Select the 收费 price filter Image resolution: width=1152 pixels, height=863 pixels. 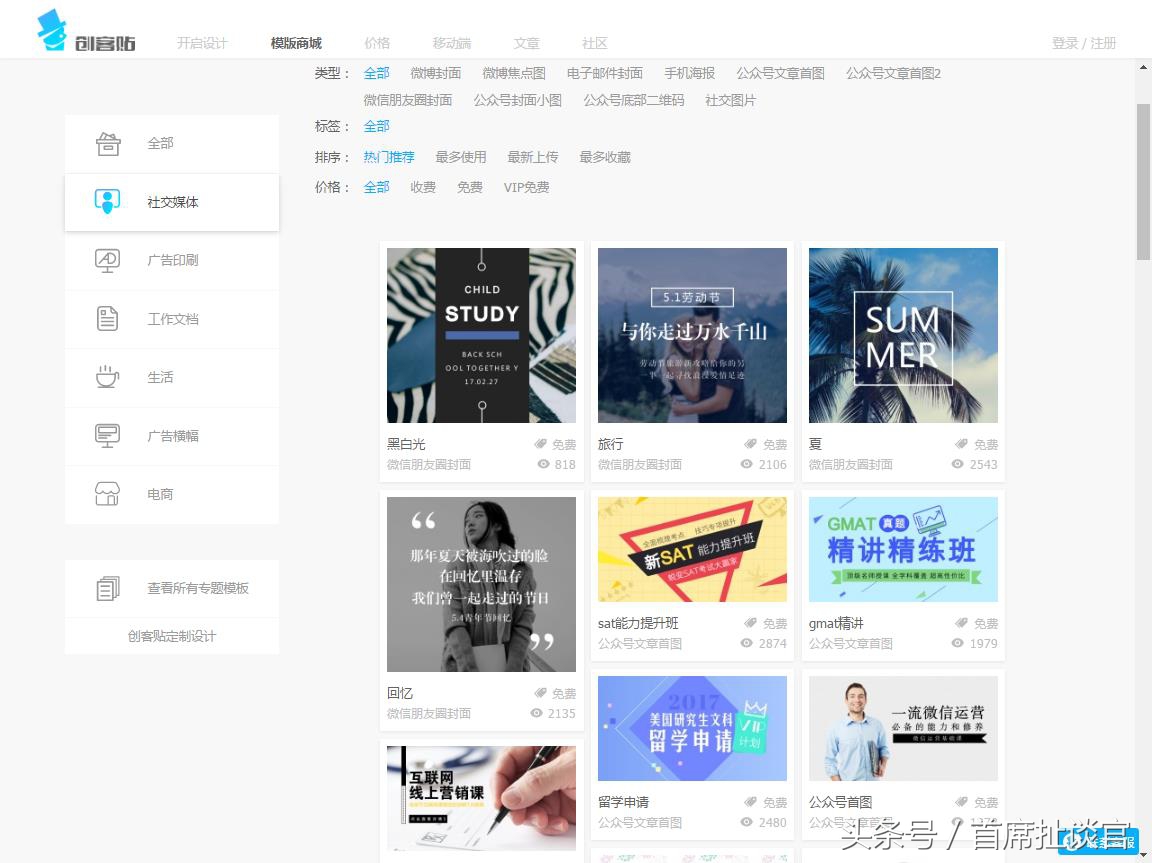(422, 187)
